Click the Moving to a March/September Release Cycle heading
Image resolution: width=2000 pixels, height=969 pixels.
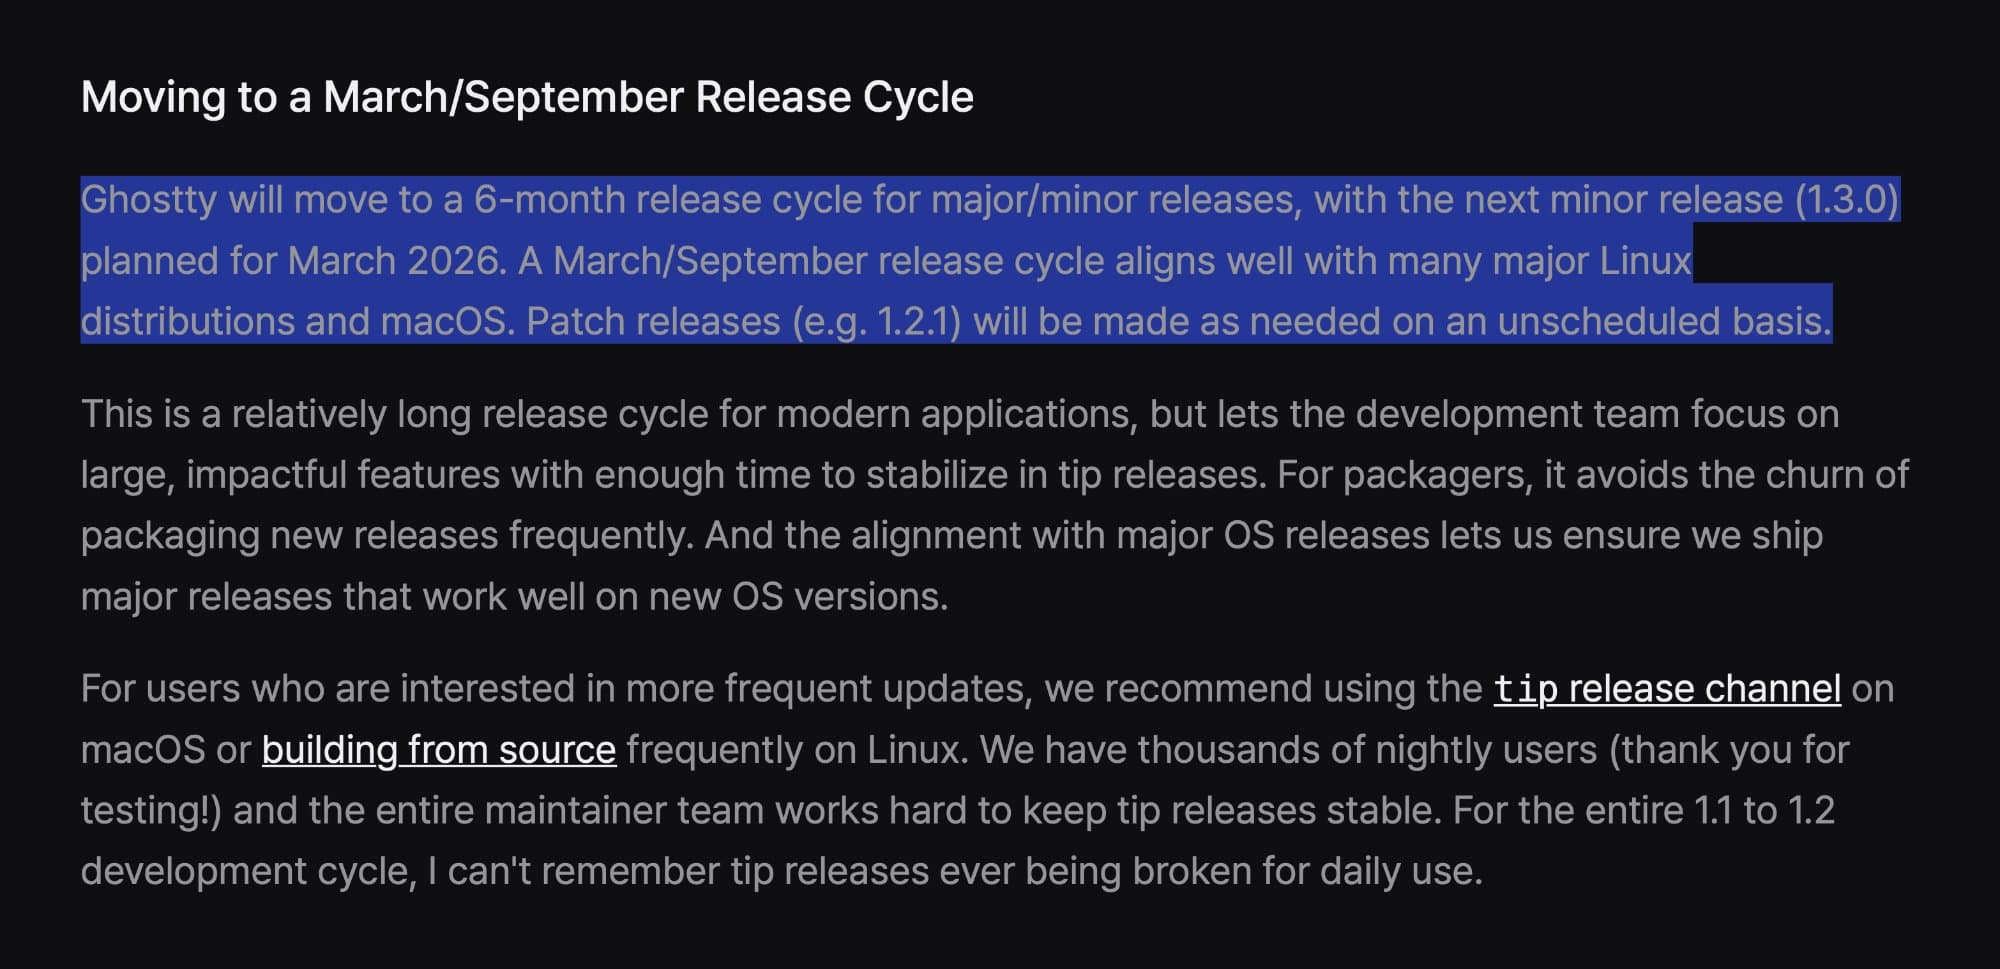point(527,97)
